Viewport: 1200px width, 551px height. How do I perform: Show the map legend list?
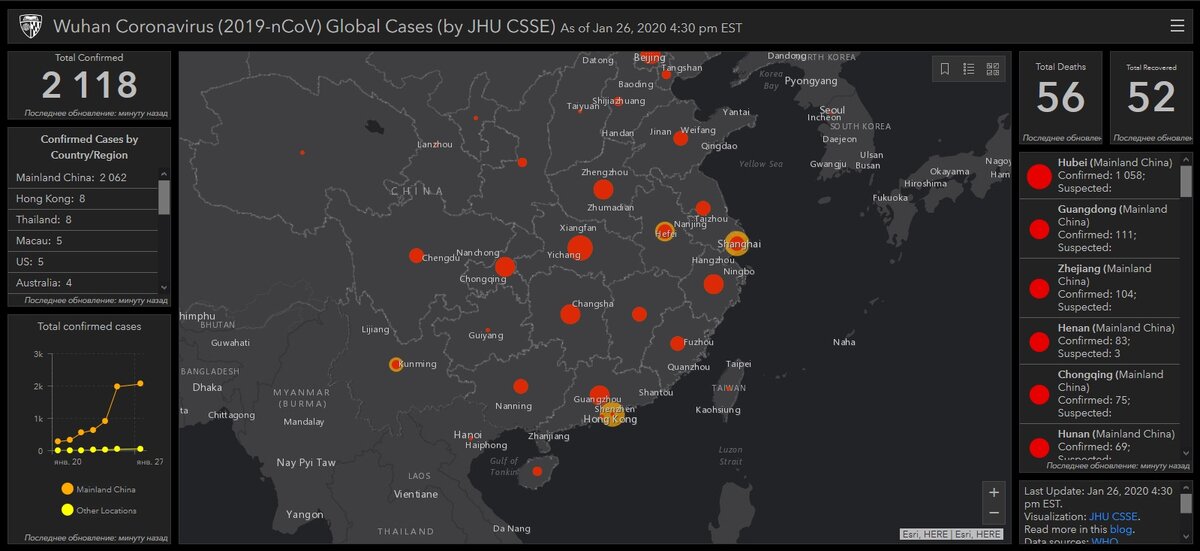click(x=969, y=69)
